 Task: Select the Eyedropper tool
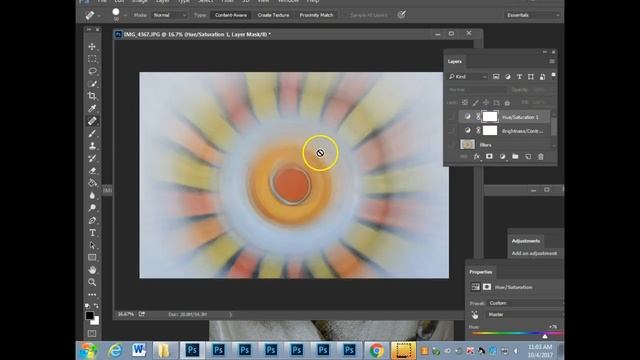[x=92, y=109]
